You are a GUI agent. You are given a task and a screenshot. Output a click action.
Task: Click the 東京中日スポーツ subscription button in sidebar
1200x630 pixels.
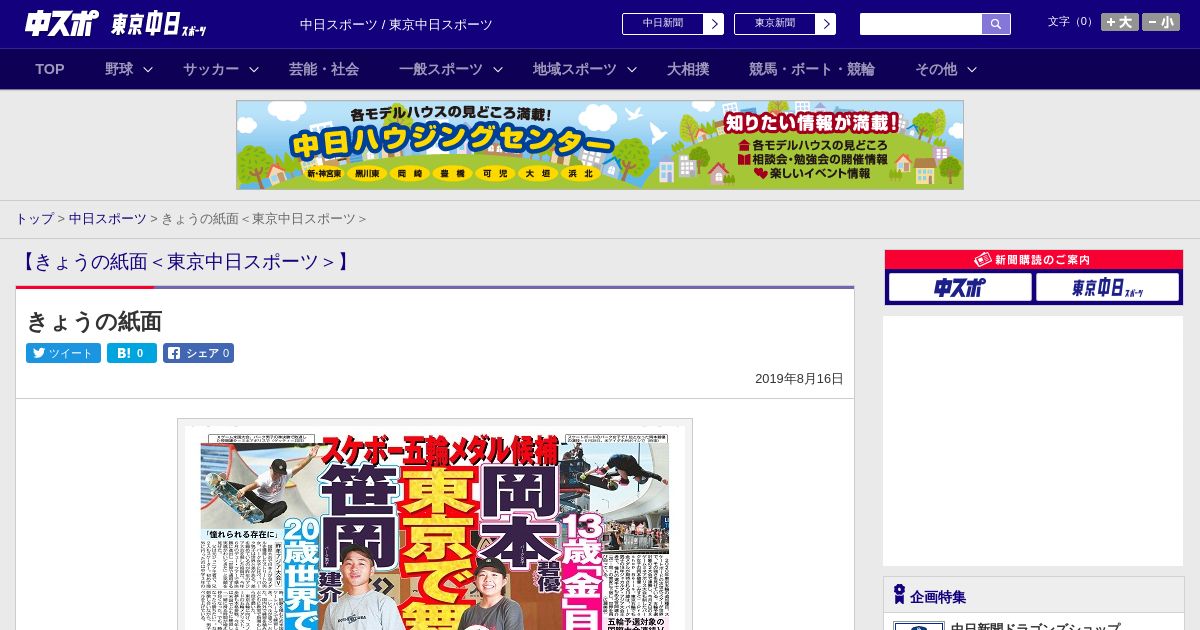point(1107,287)
